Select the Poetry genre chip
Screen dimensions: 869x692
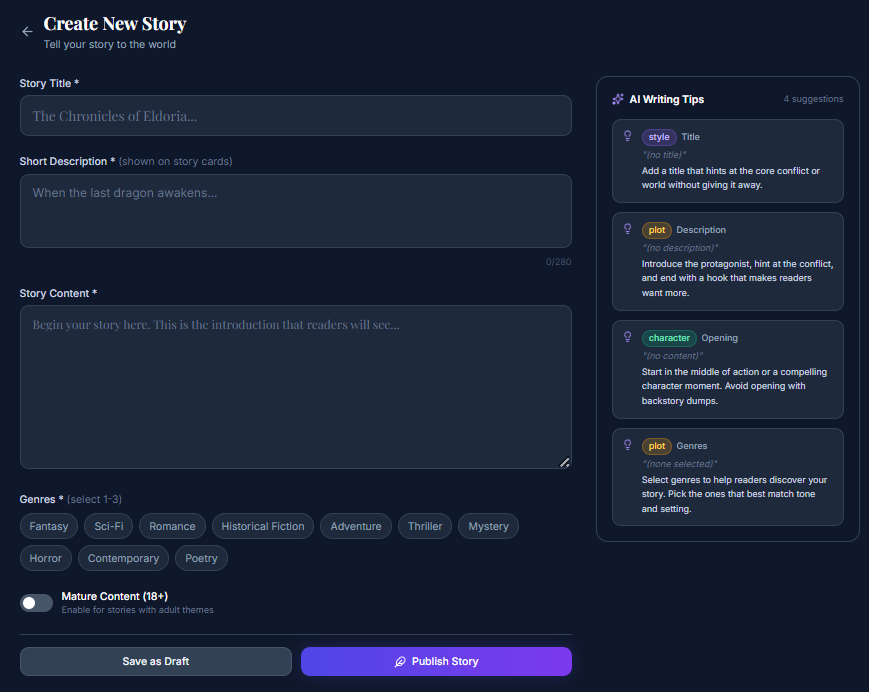[201, 558]
